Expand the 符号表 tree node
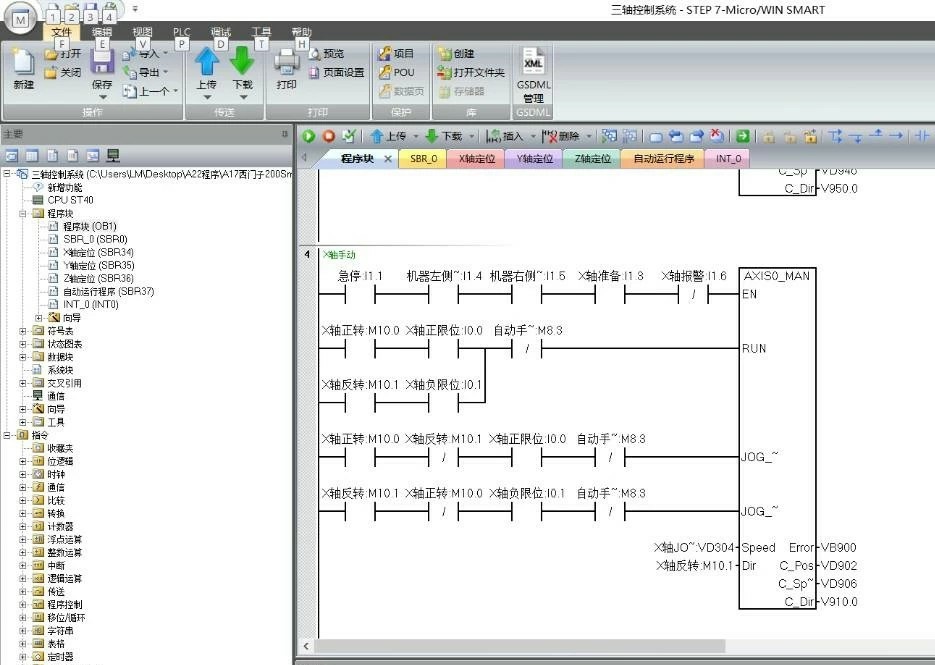Screen dimensions: 935x665 click(23, 330)
